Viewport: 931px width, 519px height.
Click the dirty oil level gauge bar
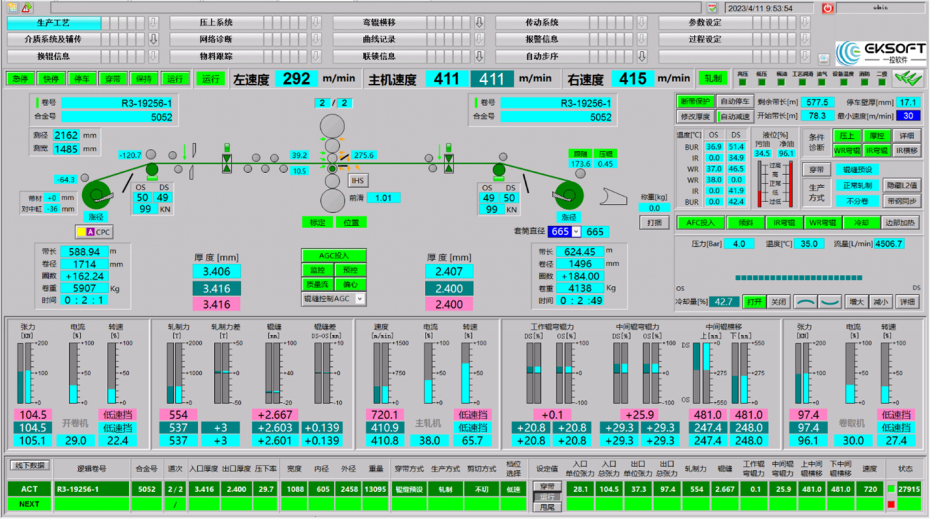[x=760, y=184]
